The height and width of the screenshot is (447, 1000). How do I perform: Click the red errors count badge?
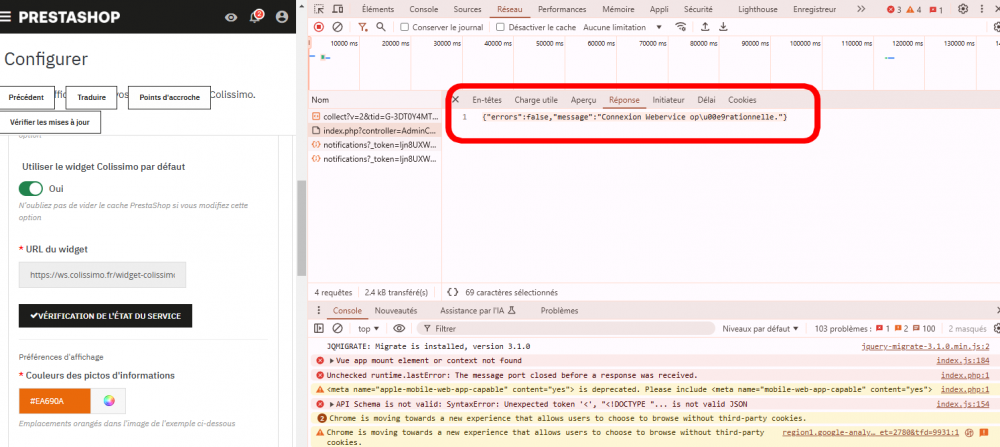coord(895,10)
